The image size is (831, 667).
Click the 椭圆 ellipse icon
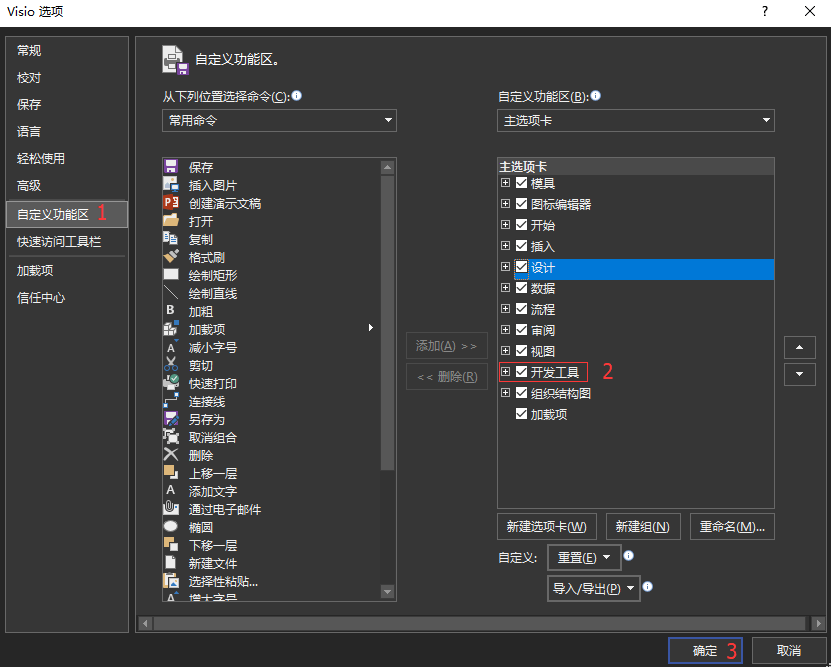coord(171,527)
